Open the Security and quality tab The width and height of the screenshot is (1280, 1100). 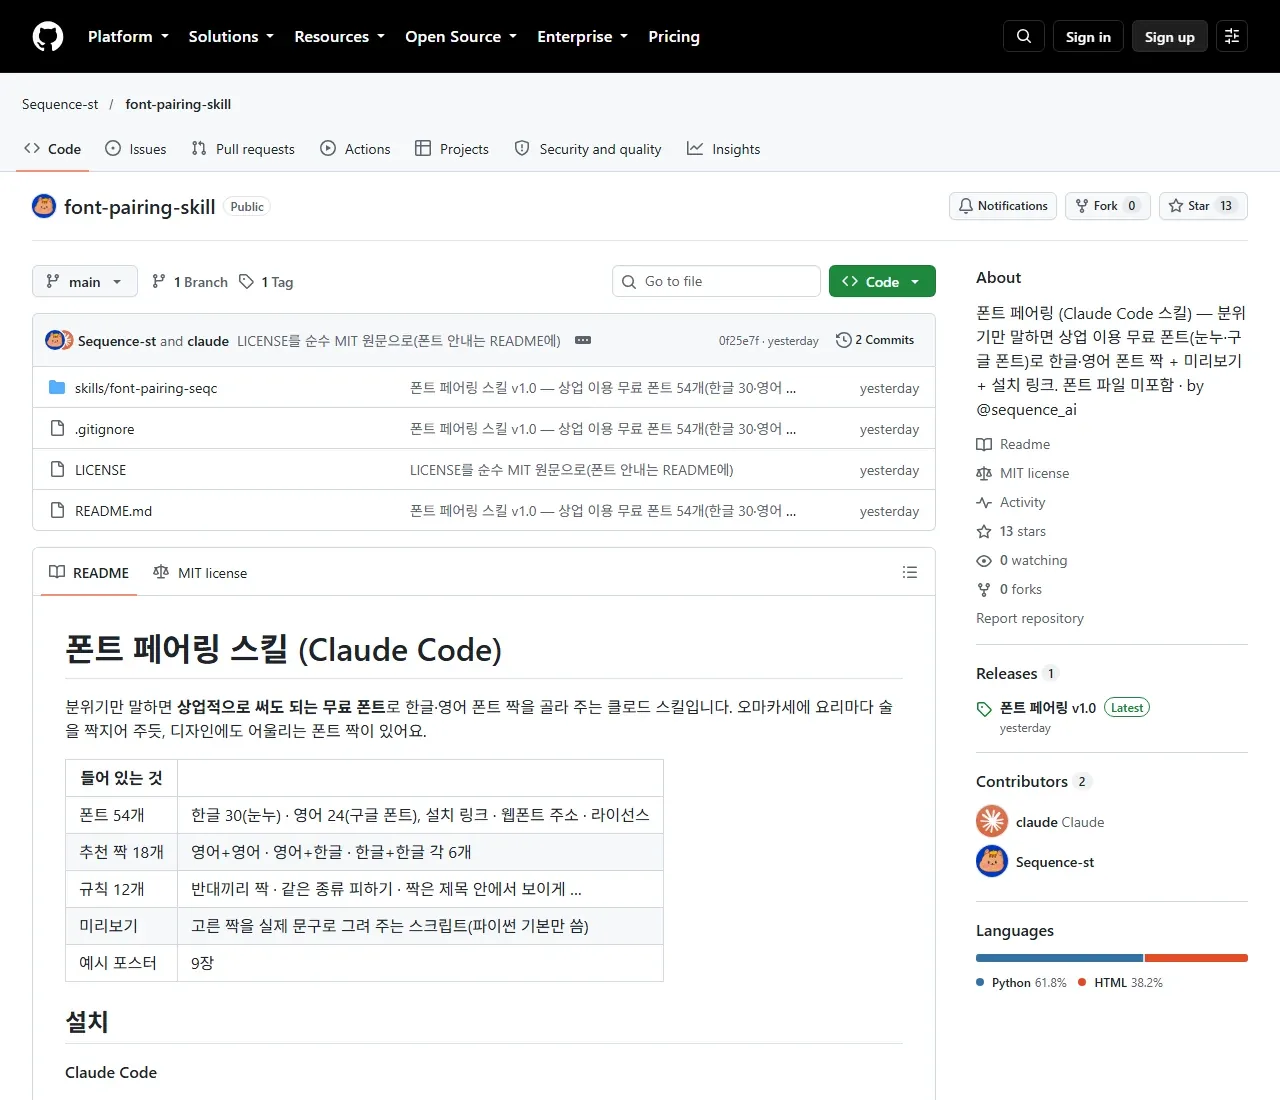pos(588,149)
